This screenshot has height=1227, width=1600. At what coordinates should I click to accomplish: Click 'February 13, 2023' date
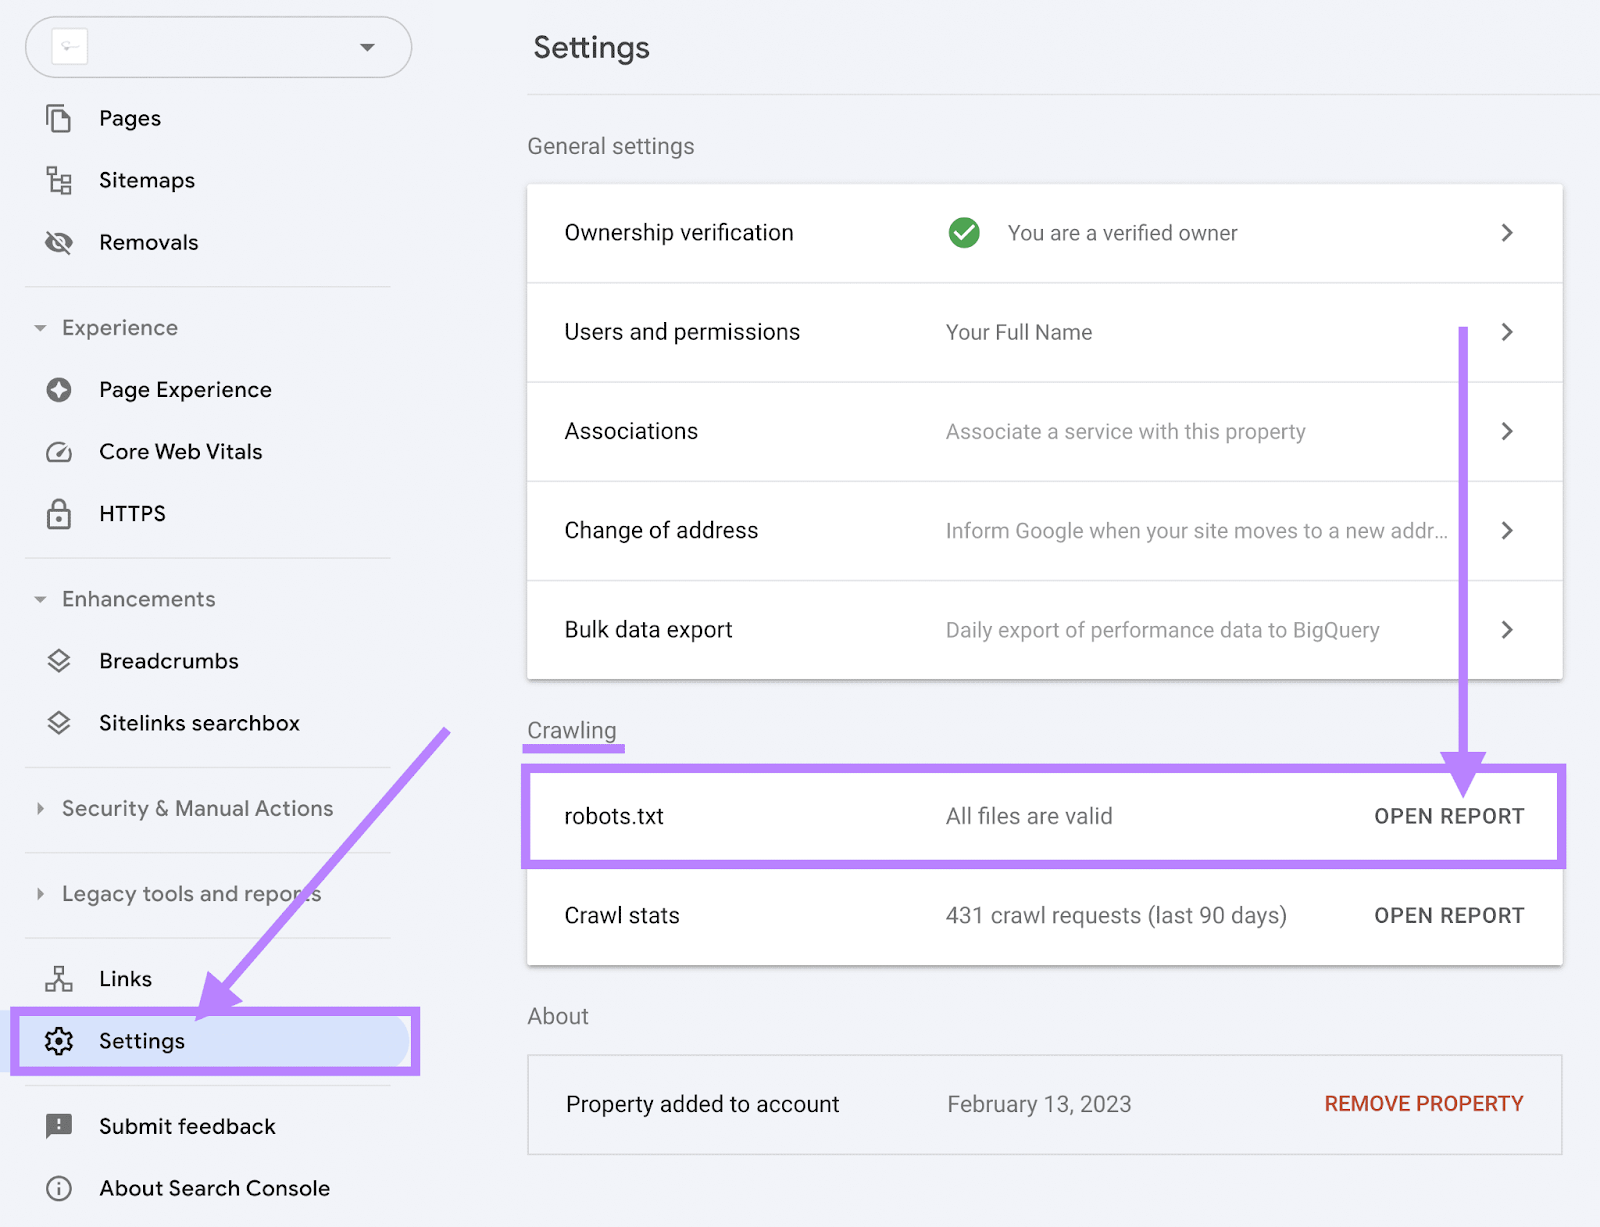pyautogui.click(x=1039, y=1104)
